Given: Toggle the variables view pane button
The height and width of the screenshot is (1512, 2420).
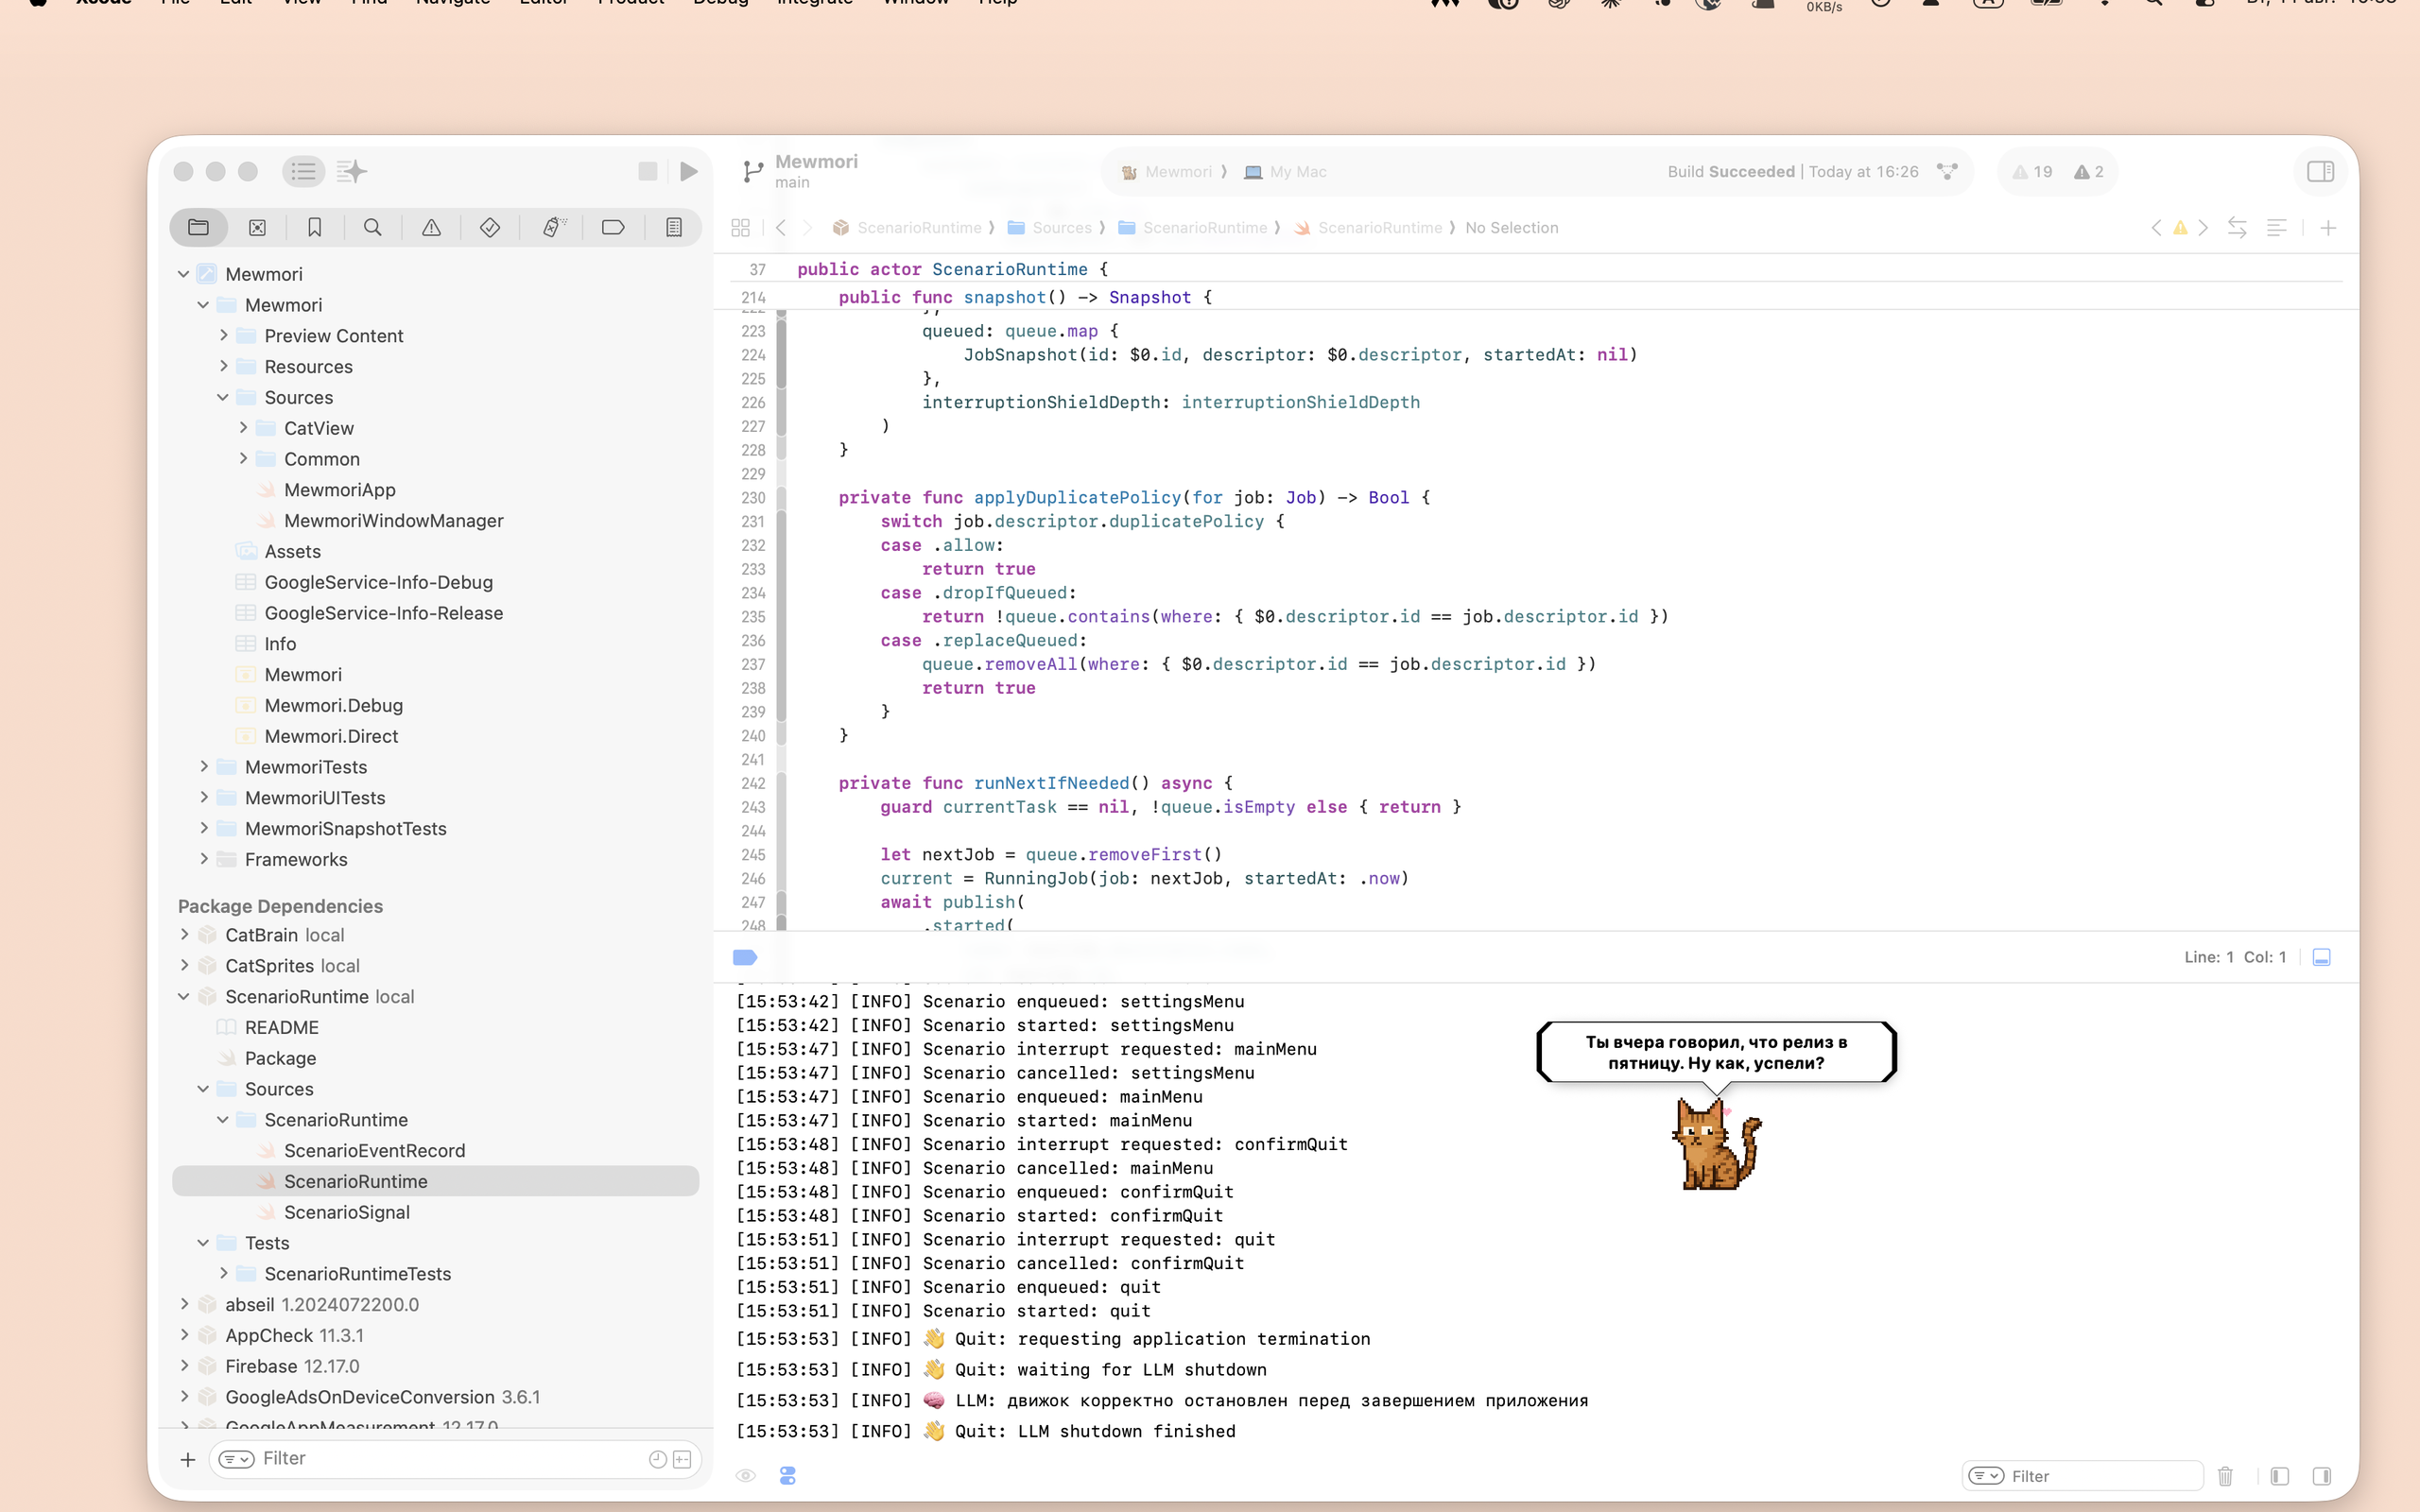Looking at the screenshot, I should click(x=2279, y=1476).
